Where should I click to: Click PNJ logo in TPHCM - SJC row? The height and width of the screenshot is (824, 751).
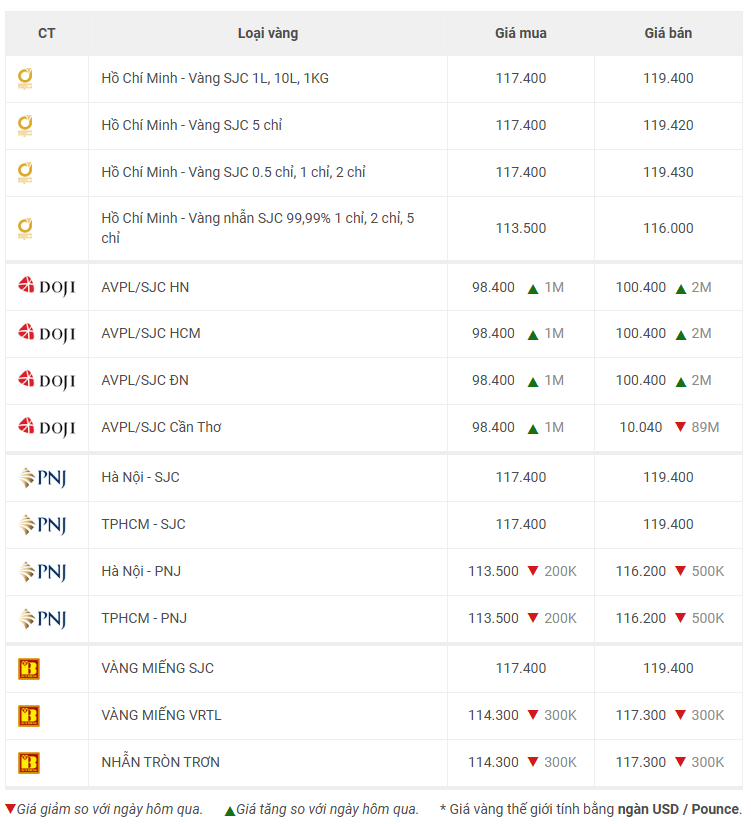43,524
